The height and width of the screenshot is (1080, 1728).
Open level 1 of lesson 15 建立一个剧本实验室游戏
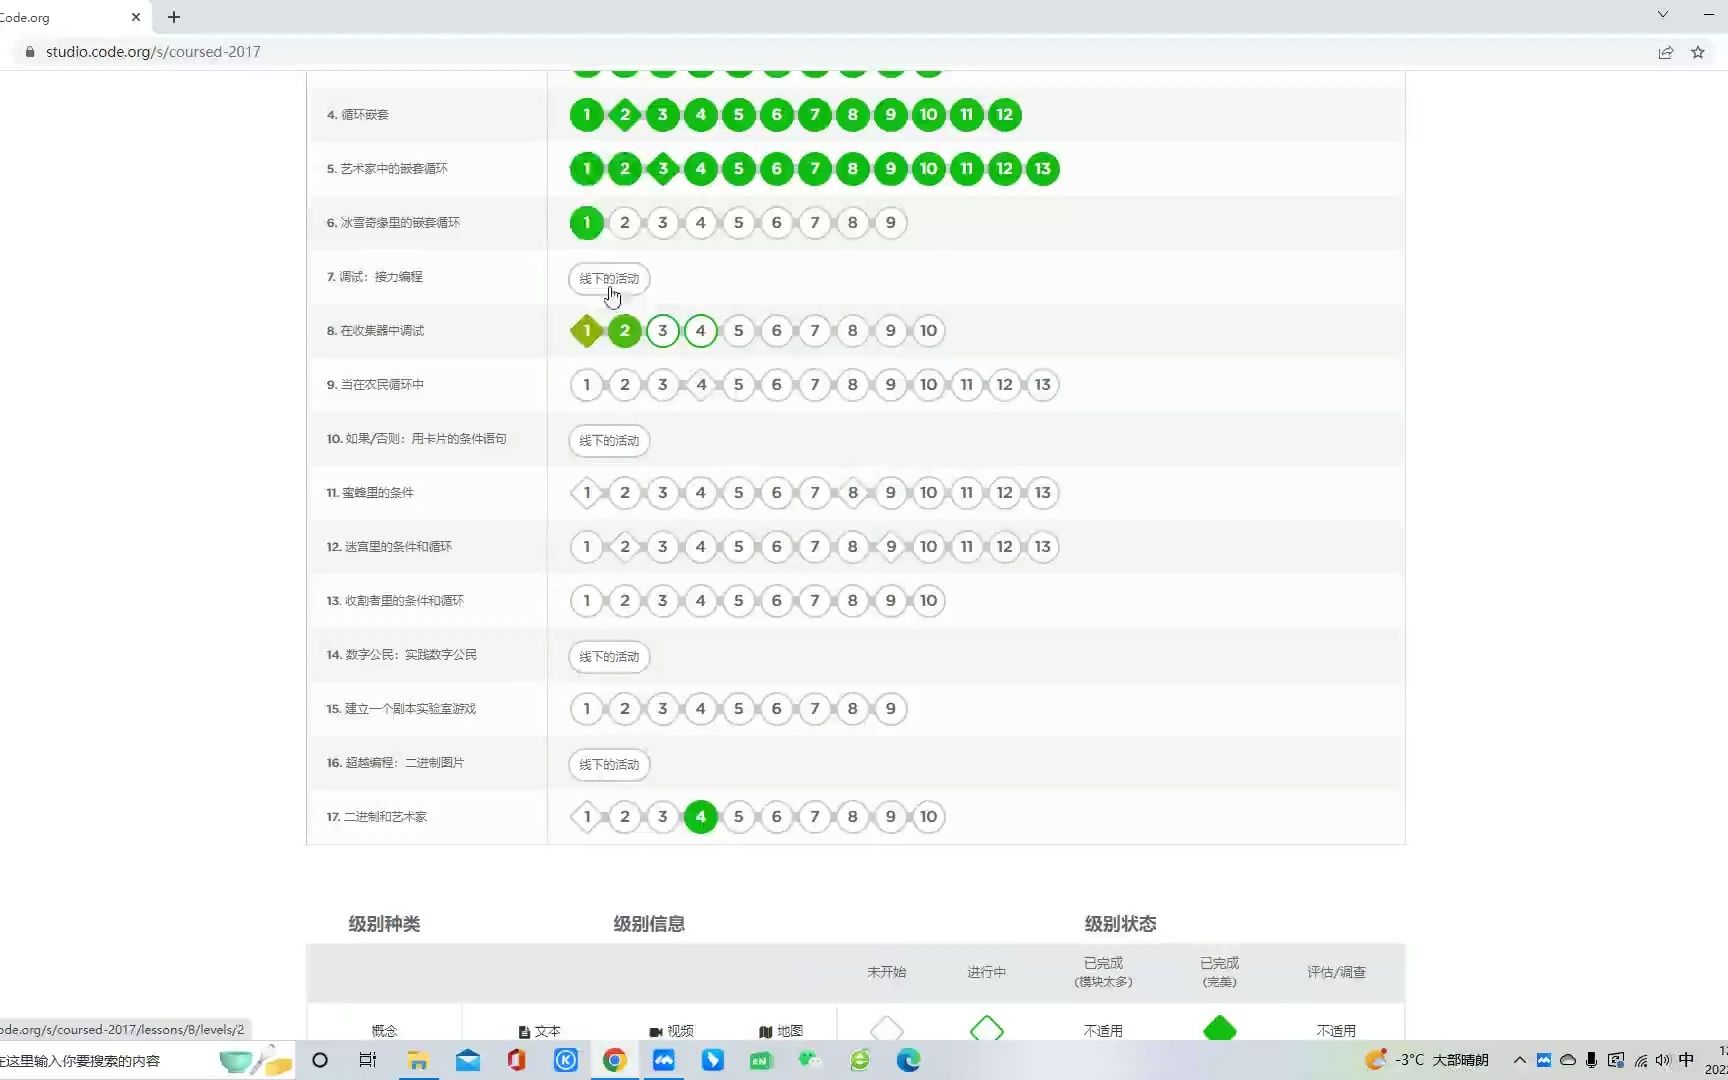click(587, 709)
